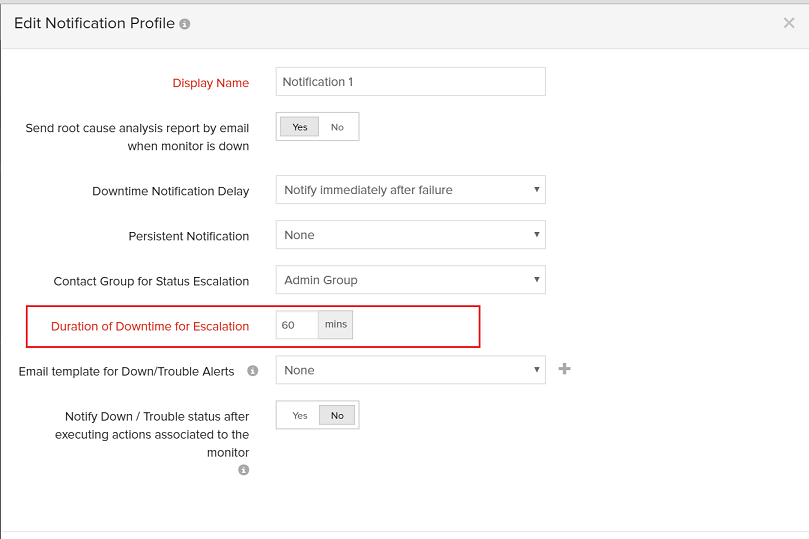Image resolution: width=809 pixels, height=539 pixels.
Task: Click Duration of Downtime for Escalation label
Action: [x=150, y=326]
